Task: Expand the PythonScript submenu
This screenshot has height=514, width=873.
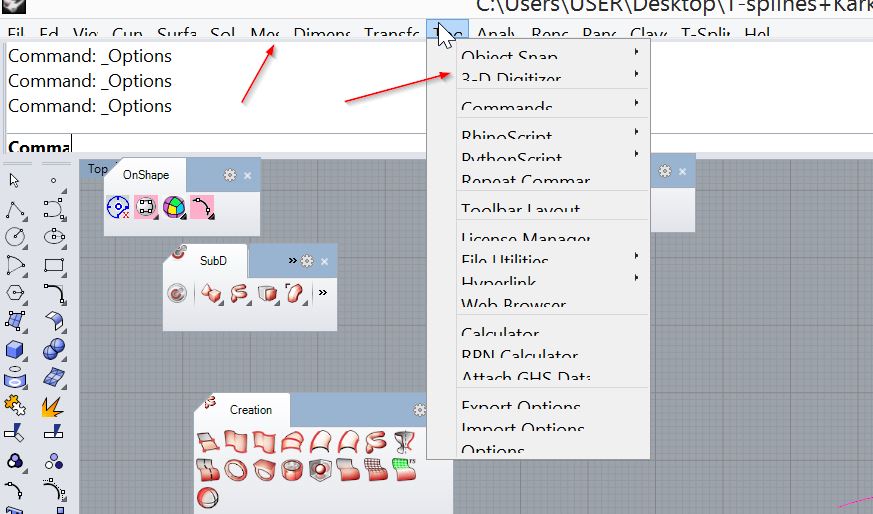Action: (x=553, y=154)
